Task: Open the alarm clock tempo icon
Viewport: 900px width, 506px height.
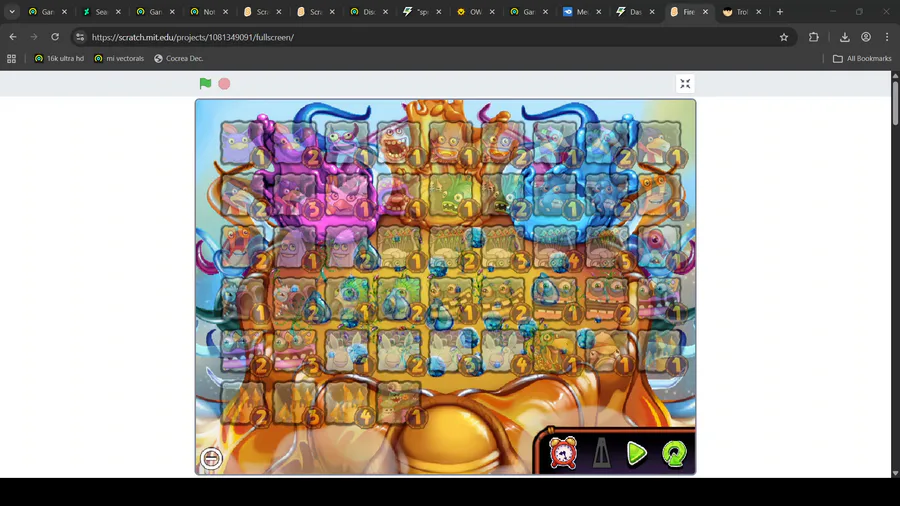Action: (563, 453)
